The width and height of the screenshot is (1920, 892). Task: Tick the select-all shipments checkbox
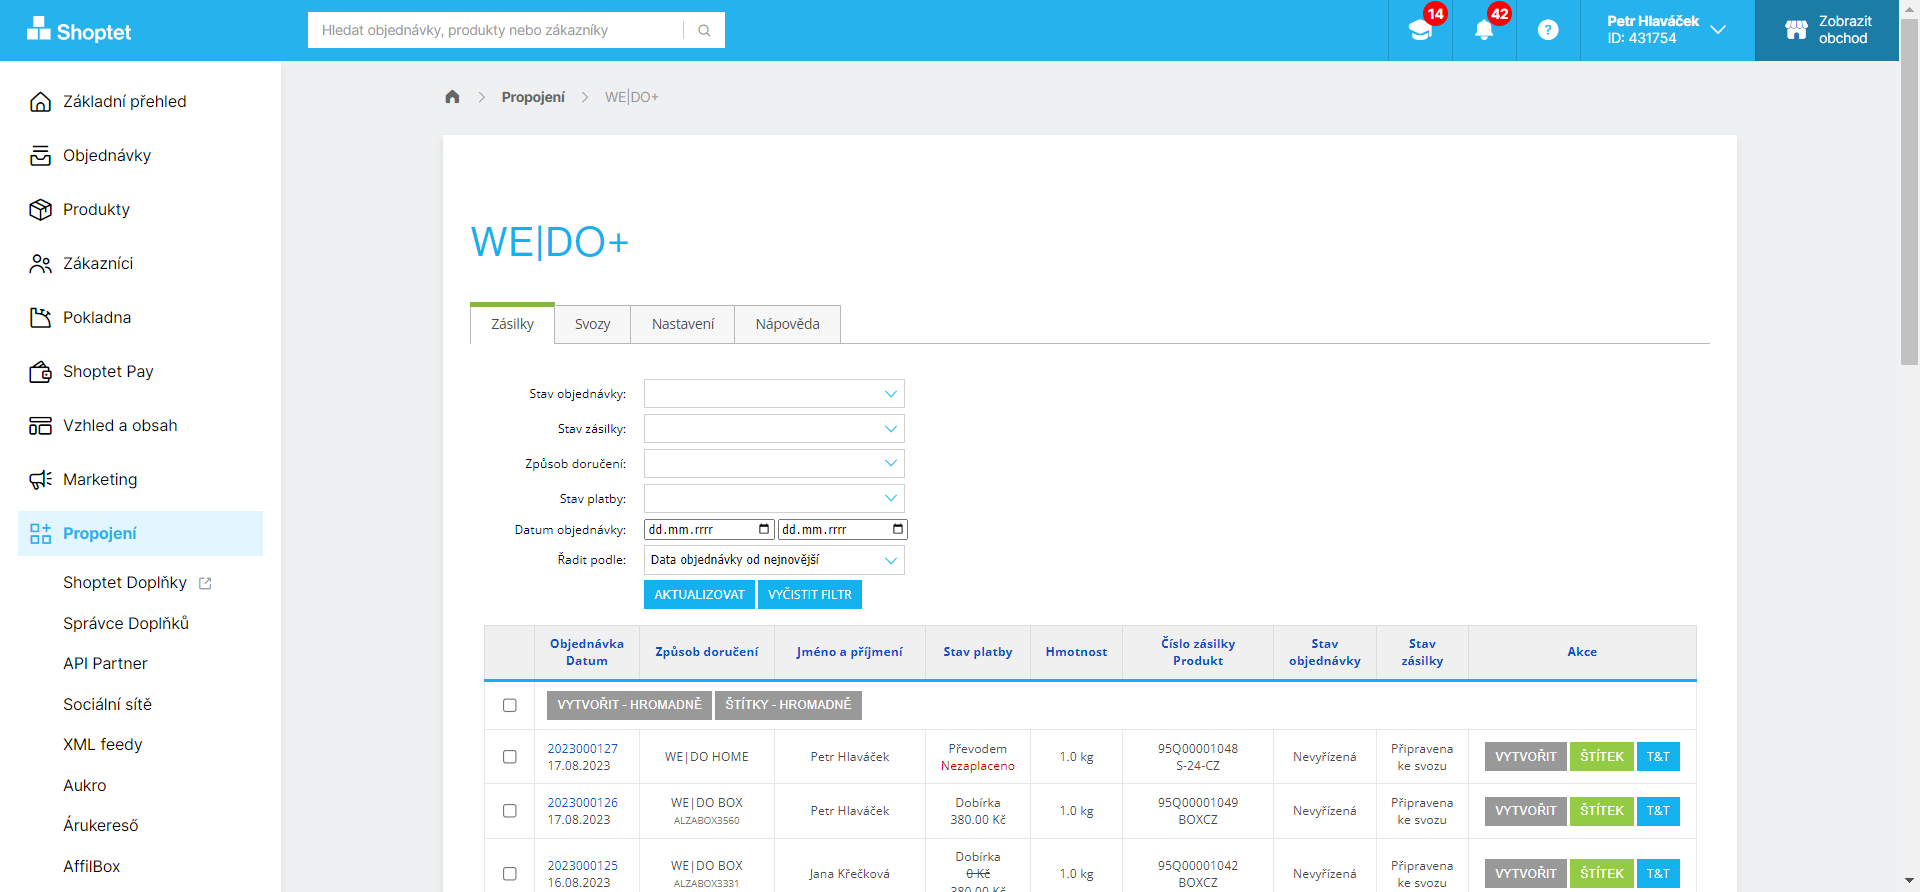pyautogui.click(x=510, y=705)
